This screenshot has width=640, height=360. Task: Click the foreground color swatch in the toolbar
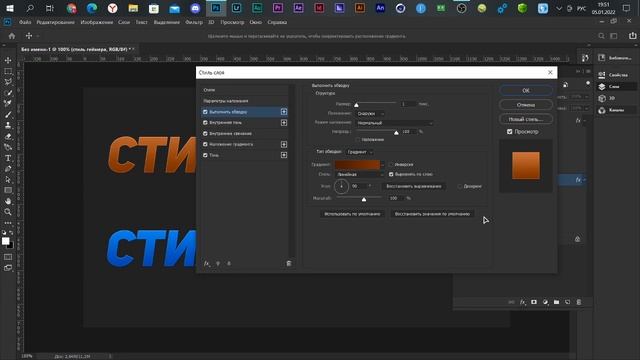click(5, 241)
